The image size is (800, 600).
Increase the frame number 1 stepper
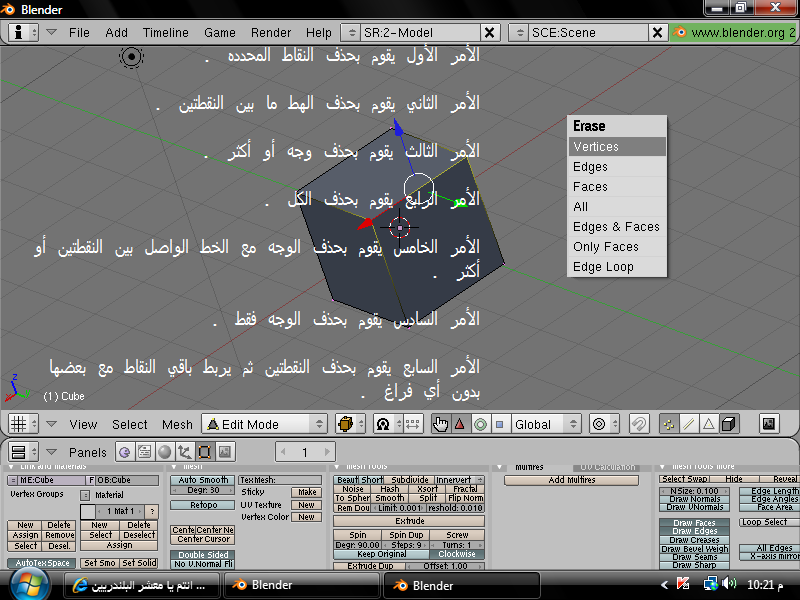coord(327,452)
